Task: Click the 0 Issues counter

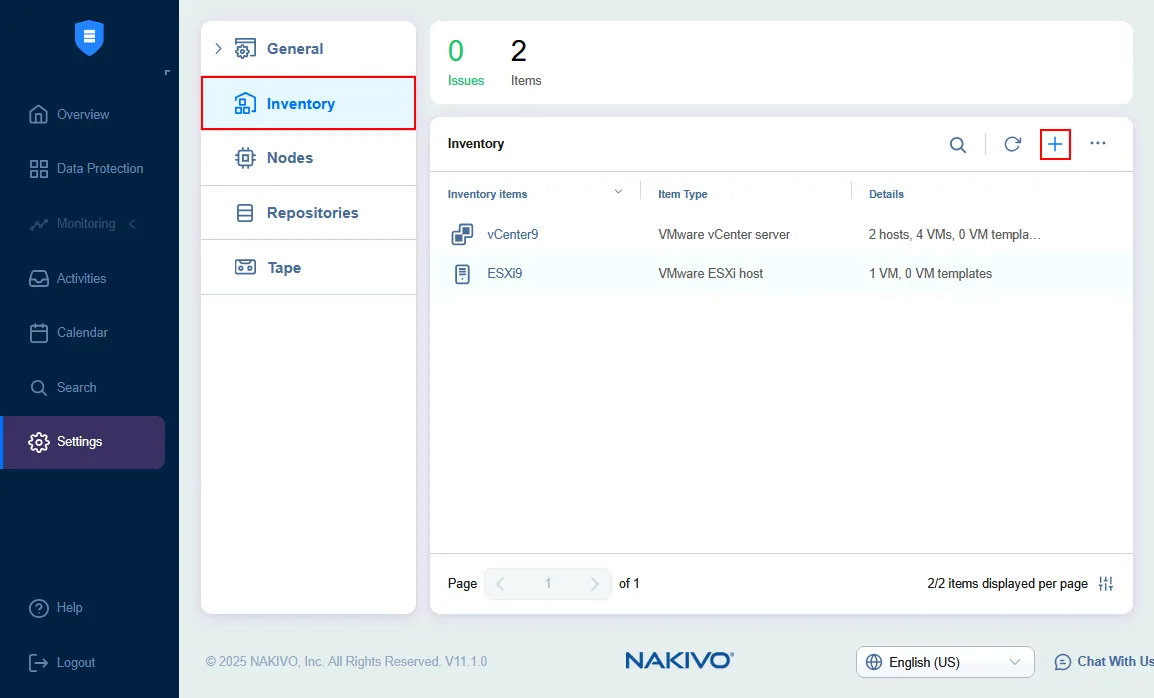Action: [x=465, y=63]
